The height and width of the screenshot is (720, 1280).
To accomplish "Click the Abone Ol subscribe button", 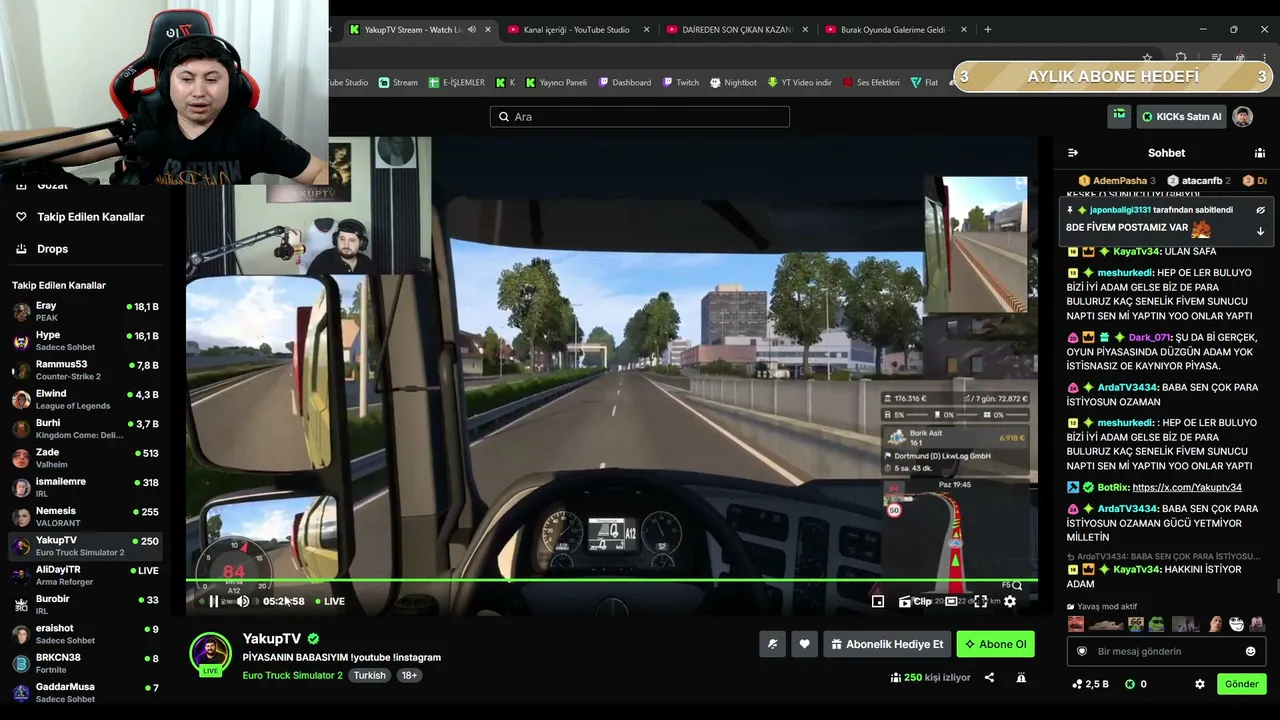I will coord(995,644).
